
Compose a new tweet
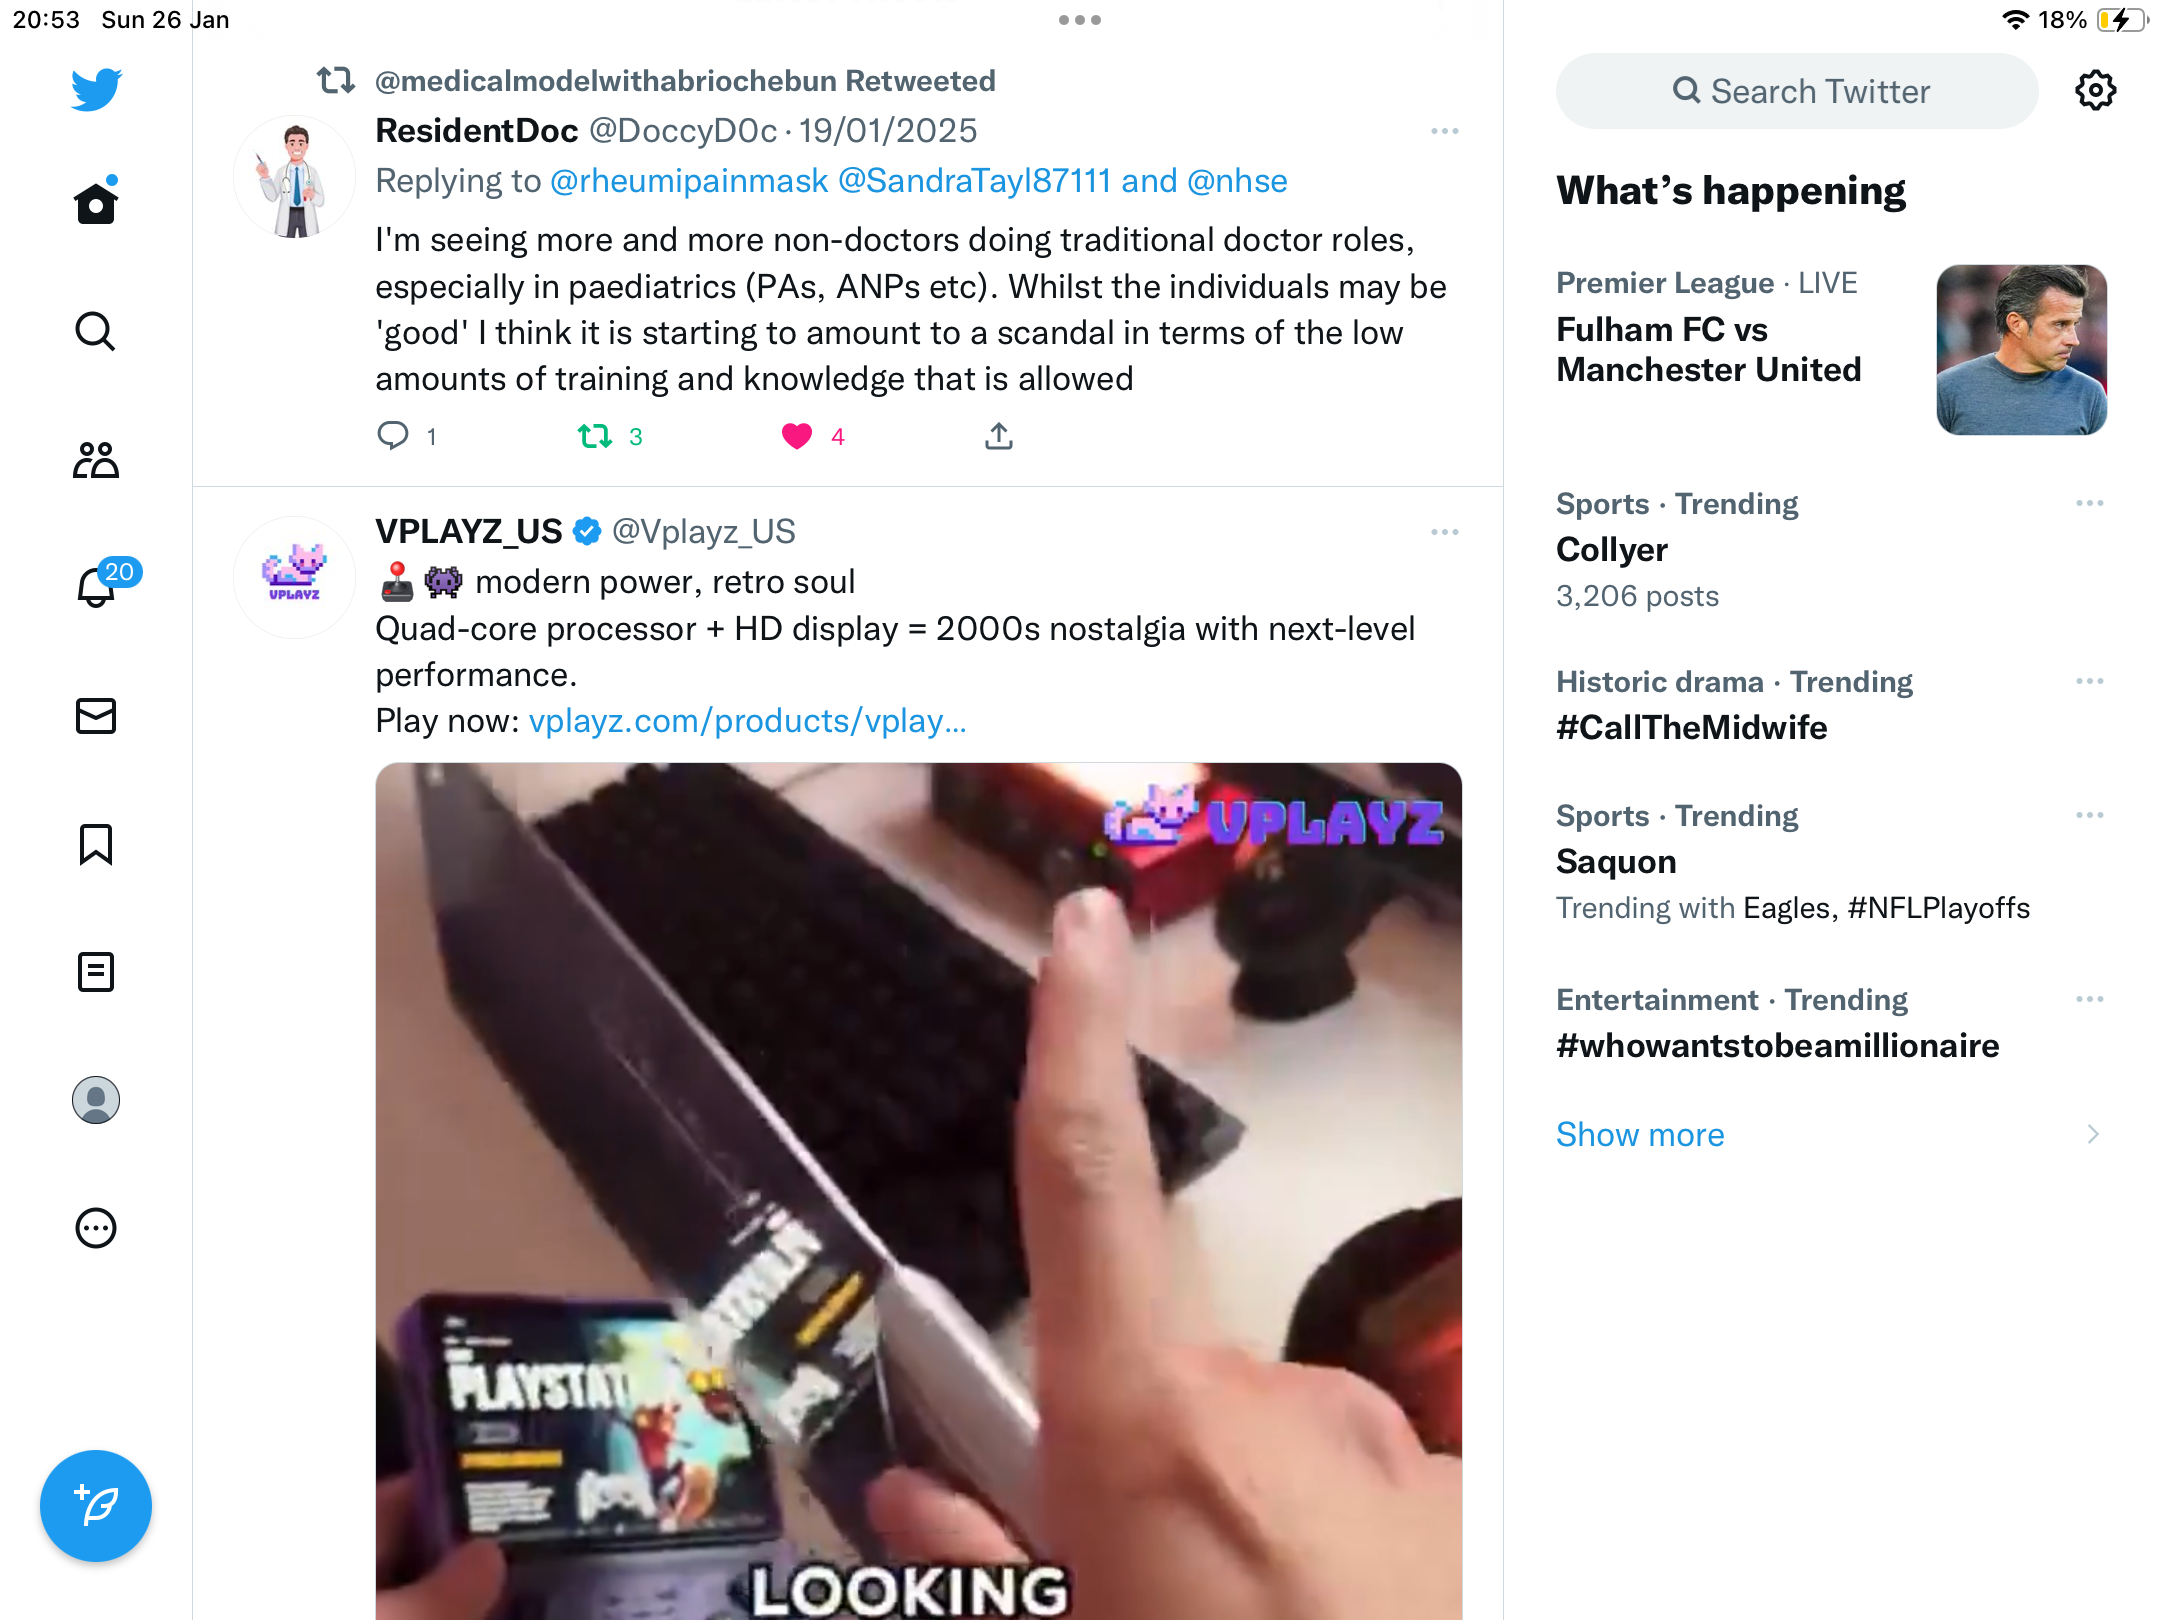pyautogui.click(x=96, y=1506)
